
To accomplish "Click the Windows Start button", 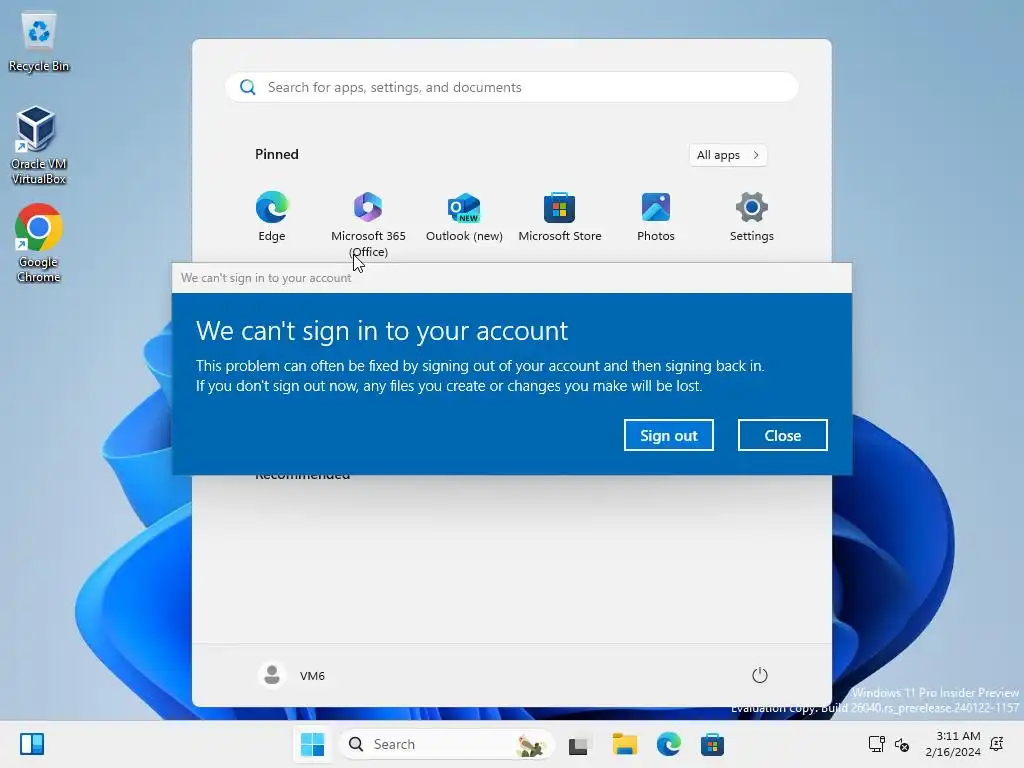I will [x=312, y=744].
